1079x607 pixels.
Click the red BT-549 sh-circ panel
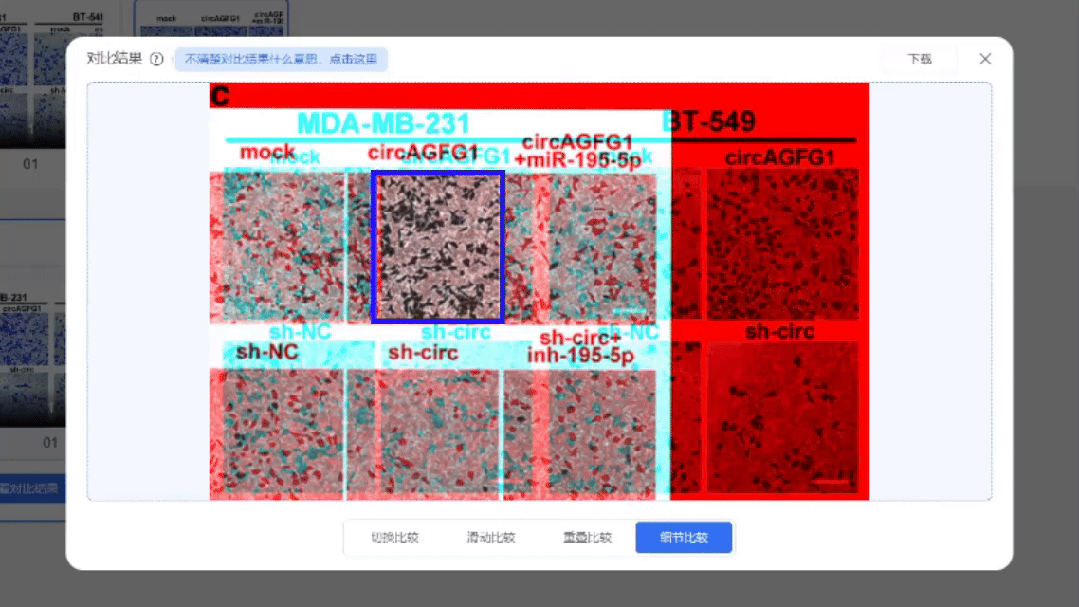pos(782,417)
